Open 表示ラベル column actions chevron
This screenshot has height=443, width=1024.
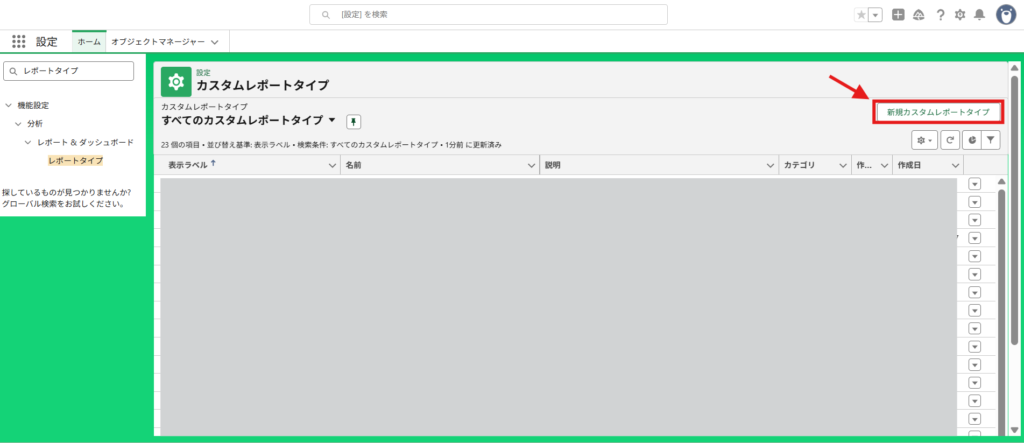[x=332, y=166]
